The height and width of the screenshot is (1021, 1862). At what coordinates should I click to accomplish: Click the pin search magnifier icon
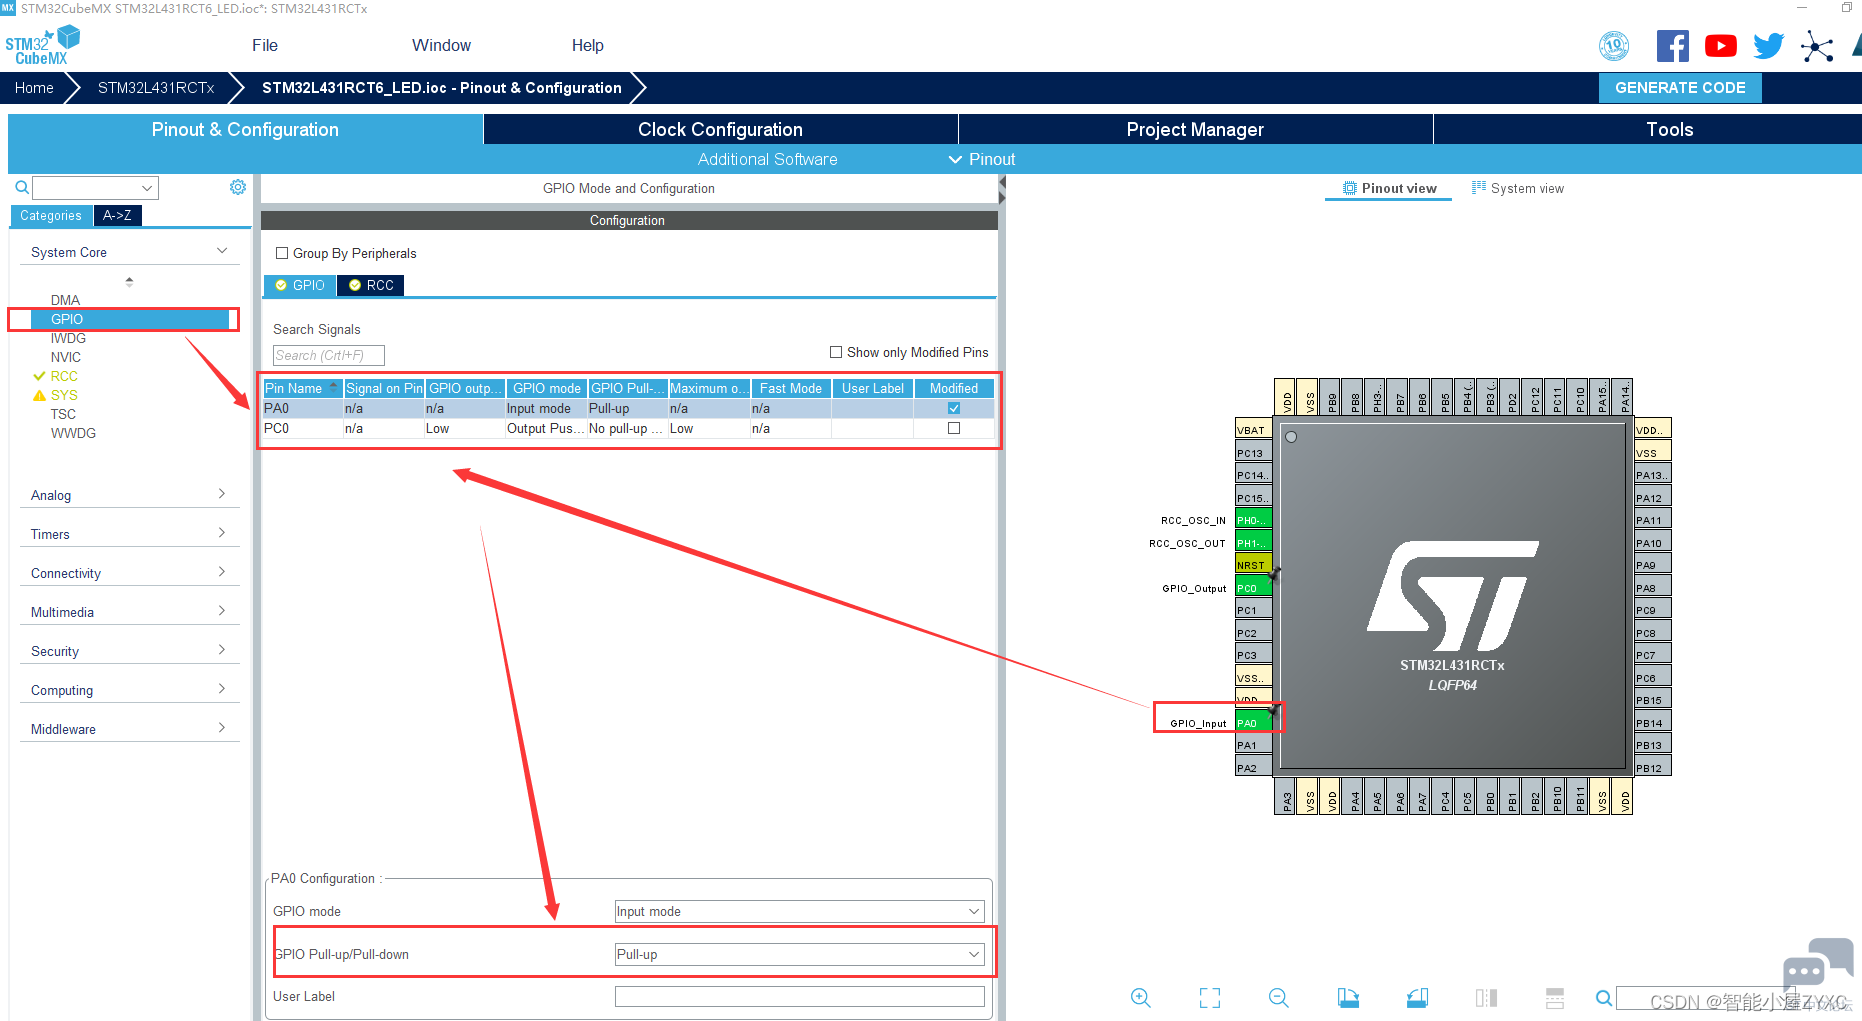[1604, 997]
